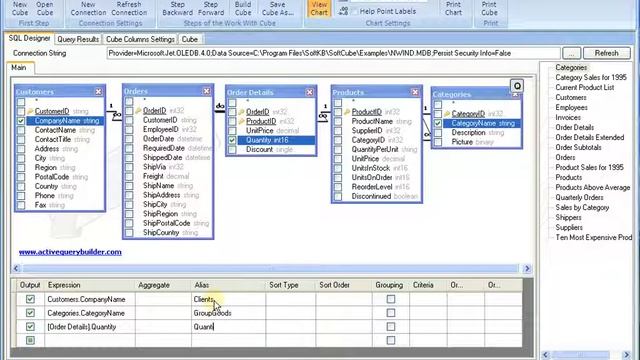Close the Orders table window in the diagram
The width and height of the screenshot is (640, 360).
(x=207, y=91)
